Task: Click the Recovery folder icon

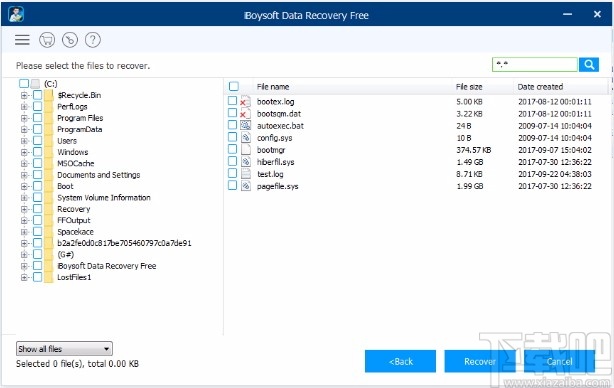Action: (x=49, y=209)
